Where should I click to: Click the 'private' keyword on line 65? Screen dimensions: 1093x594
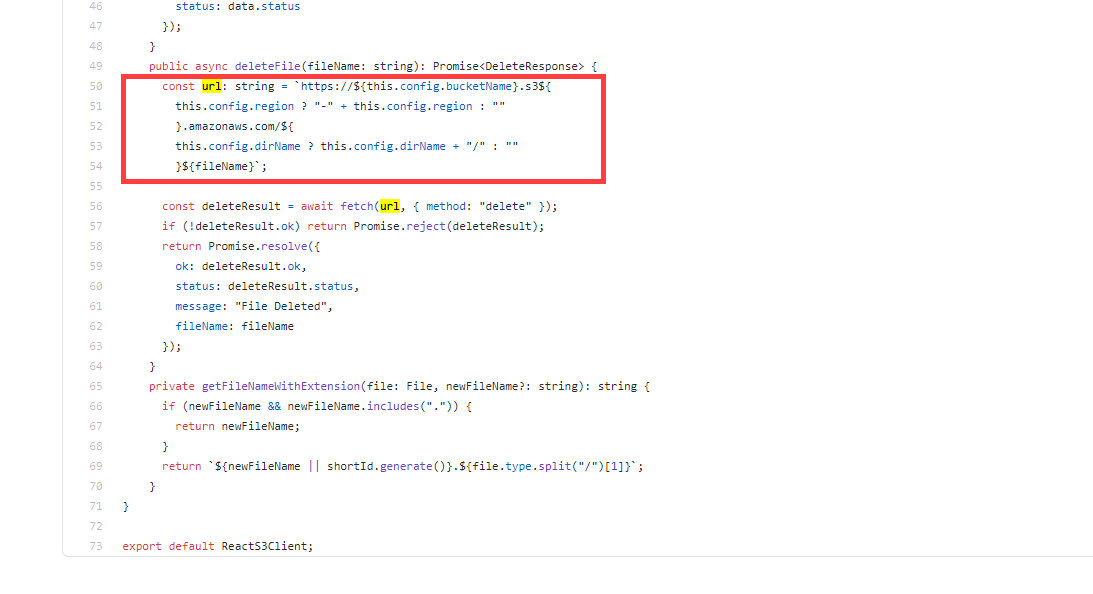click(171, 386)
